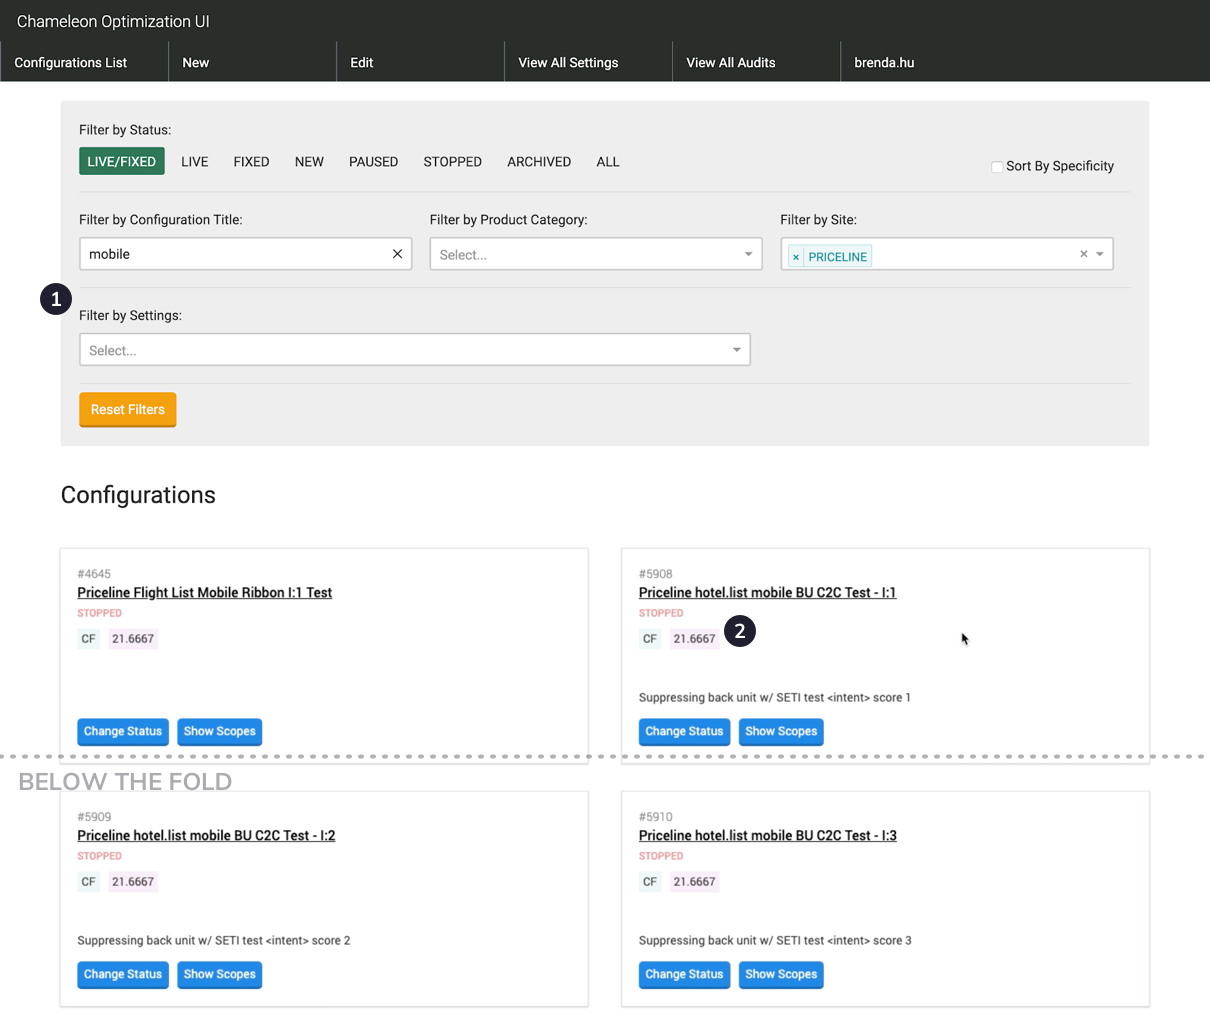Click the Reset Filters button
Image resolution: width=1210 pixels, height=1024 pixels.
128,409
